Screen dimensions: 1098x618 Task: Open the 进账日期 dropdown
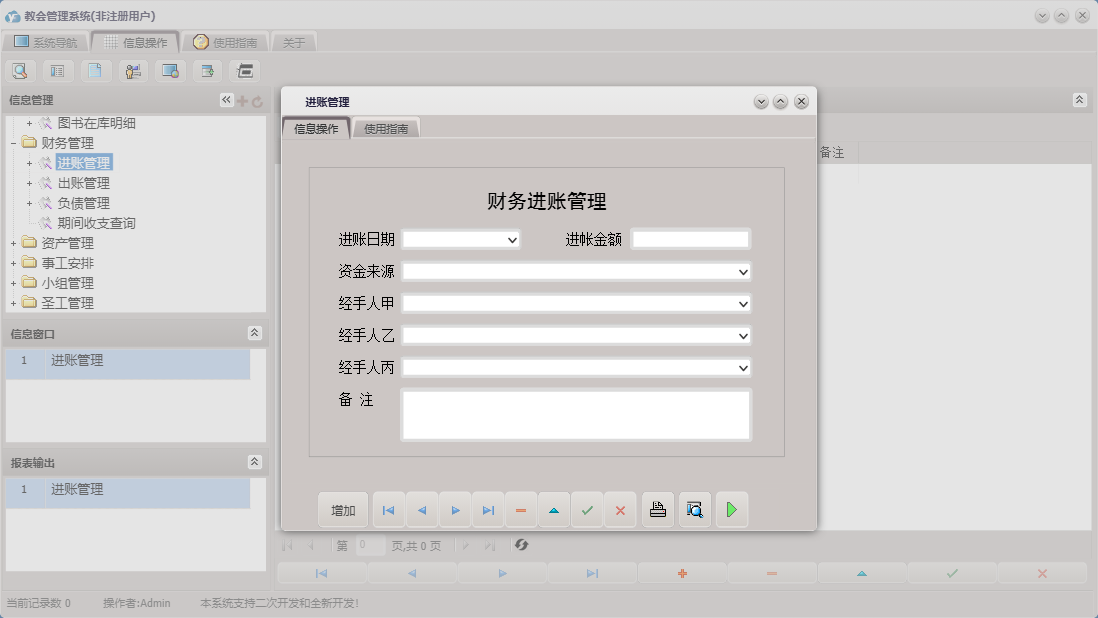click(513, 239)
